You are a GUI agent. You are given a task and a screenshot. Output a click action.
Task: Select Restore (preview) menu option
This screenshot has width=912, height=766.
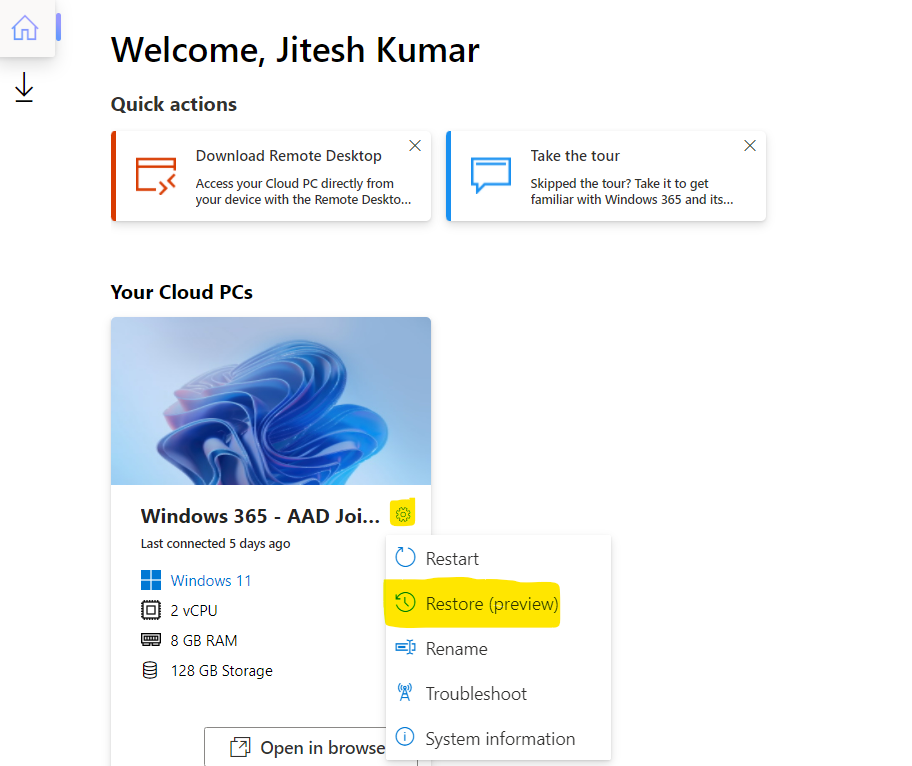point(498,603)
